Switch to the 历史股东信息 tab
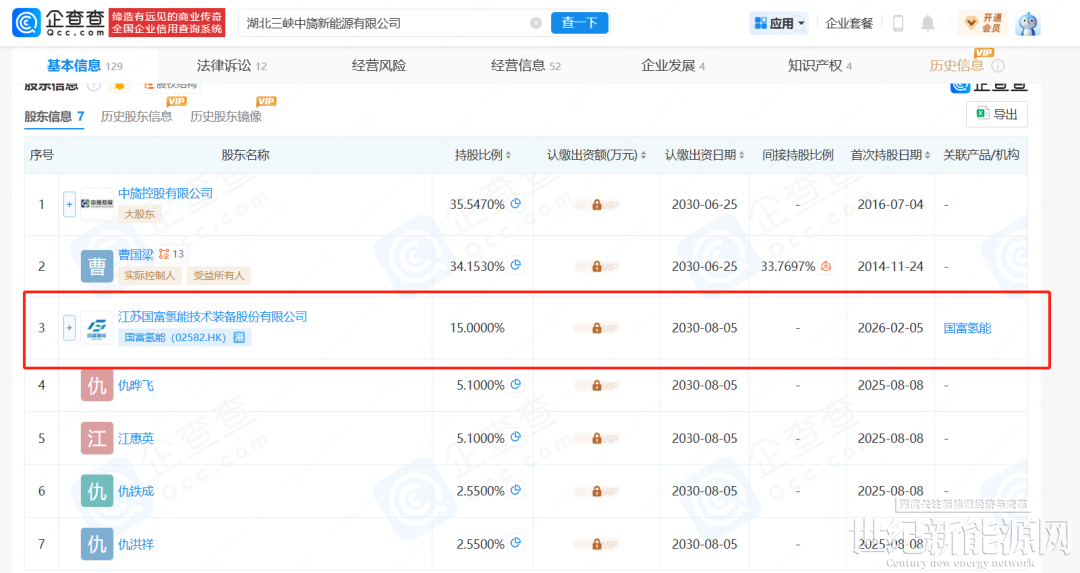 point(136,116)
